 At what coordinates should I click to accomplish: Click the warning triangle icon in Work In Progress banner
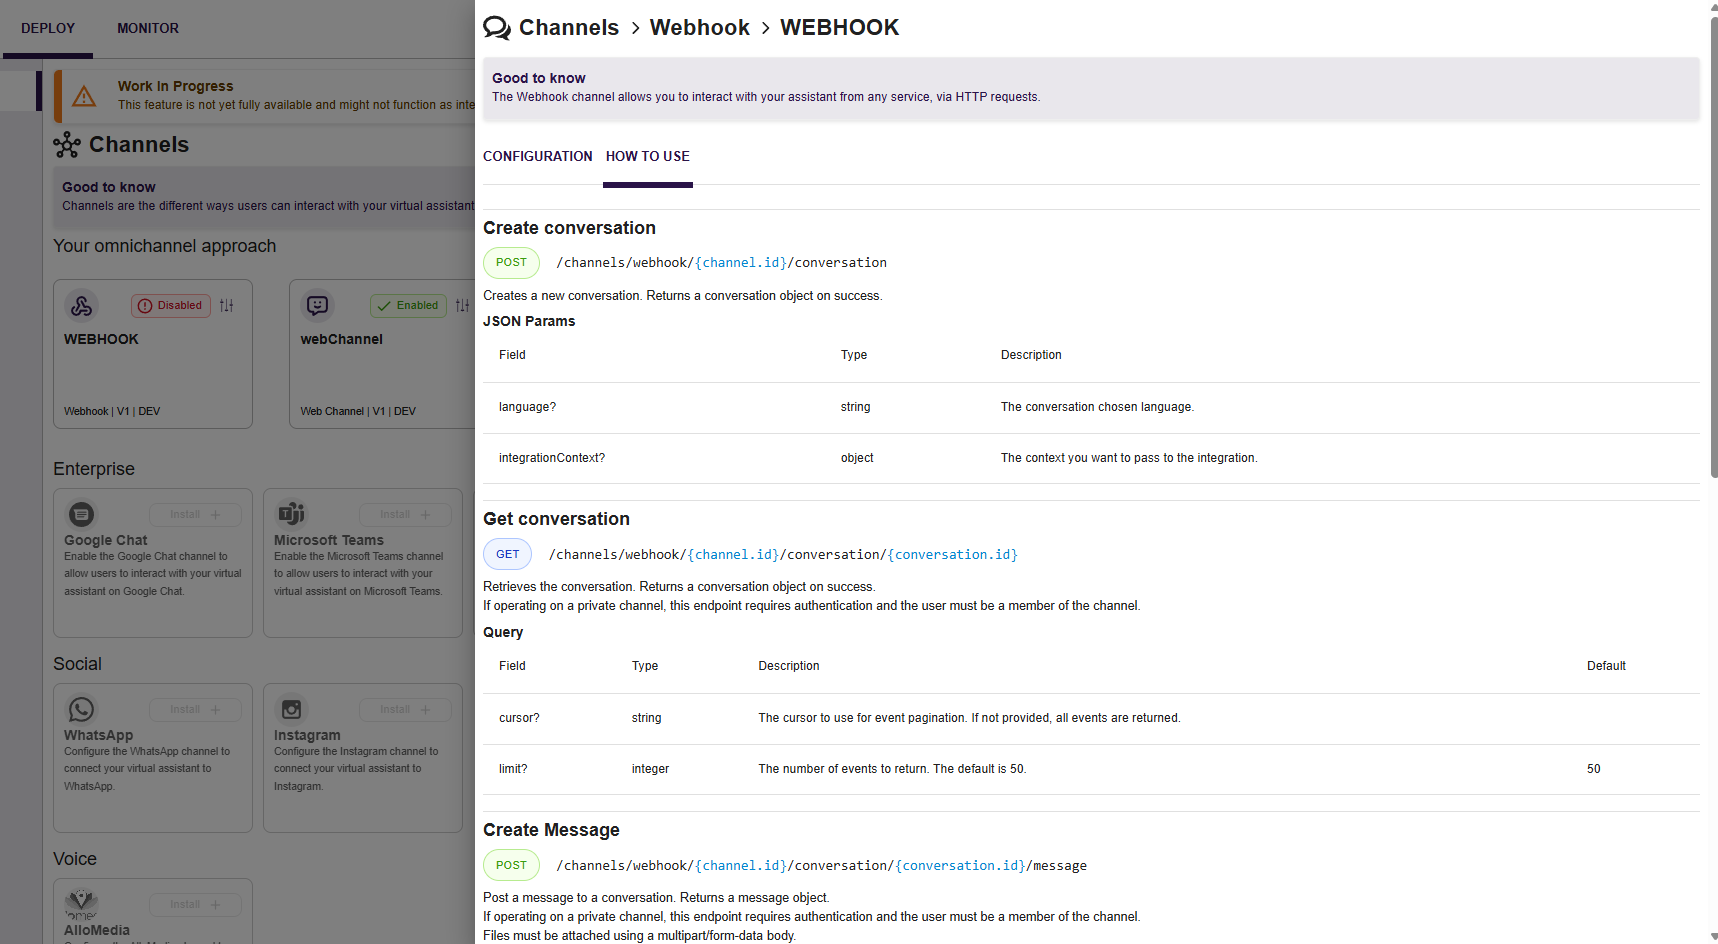pos(84,96)
